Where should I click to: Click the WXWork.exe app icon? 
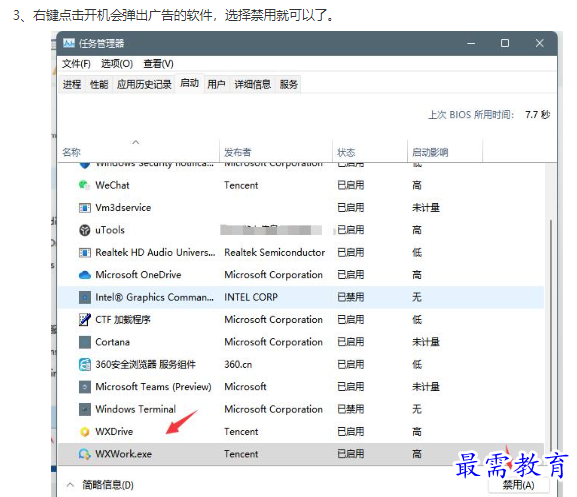(x=85, y=454)
